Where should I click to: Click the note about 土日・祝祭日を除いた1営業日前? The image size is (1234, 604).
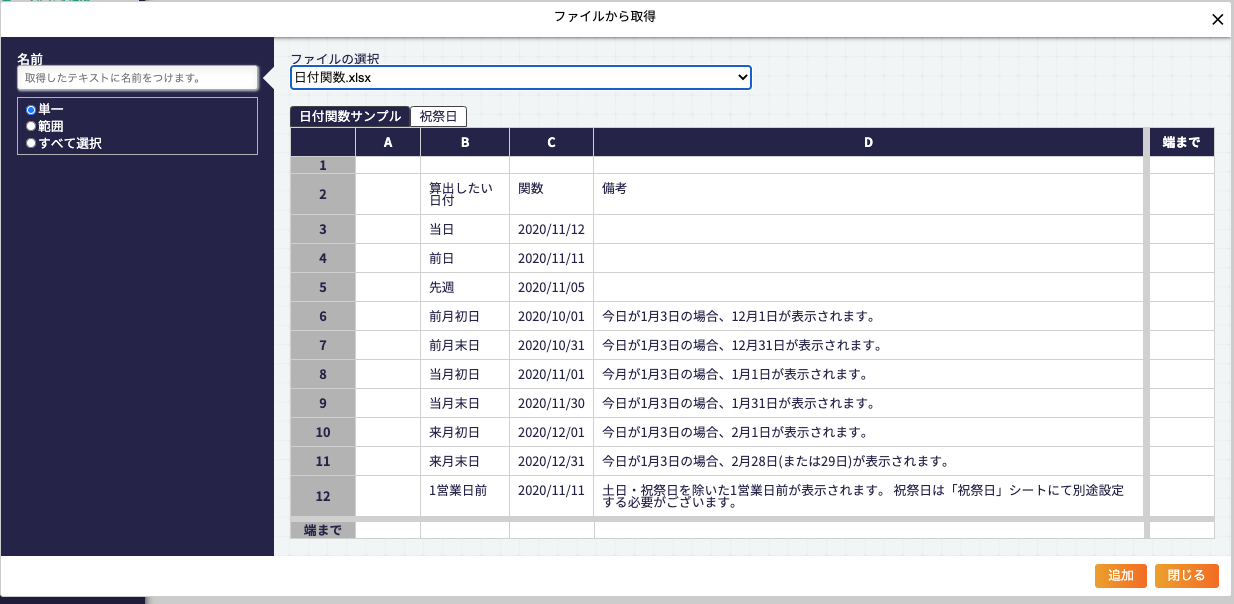868,496
